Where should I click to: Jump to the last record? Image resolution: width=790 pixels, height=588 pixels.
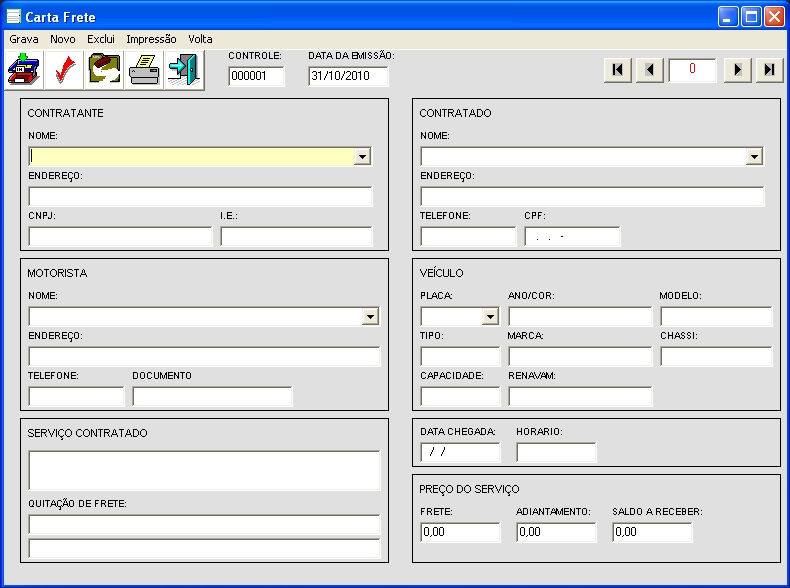768,69
